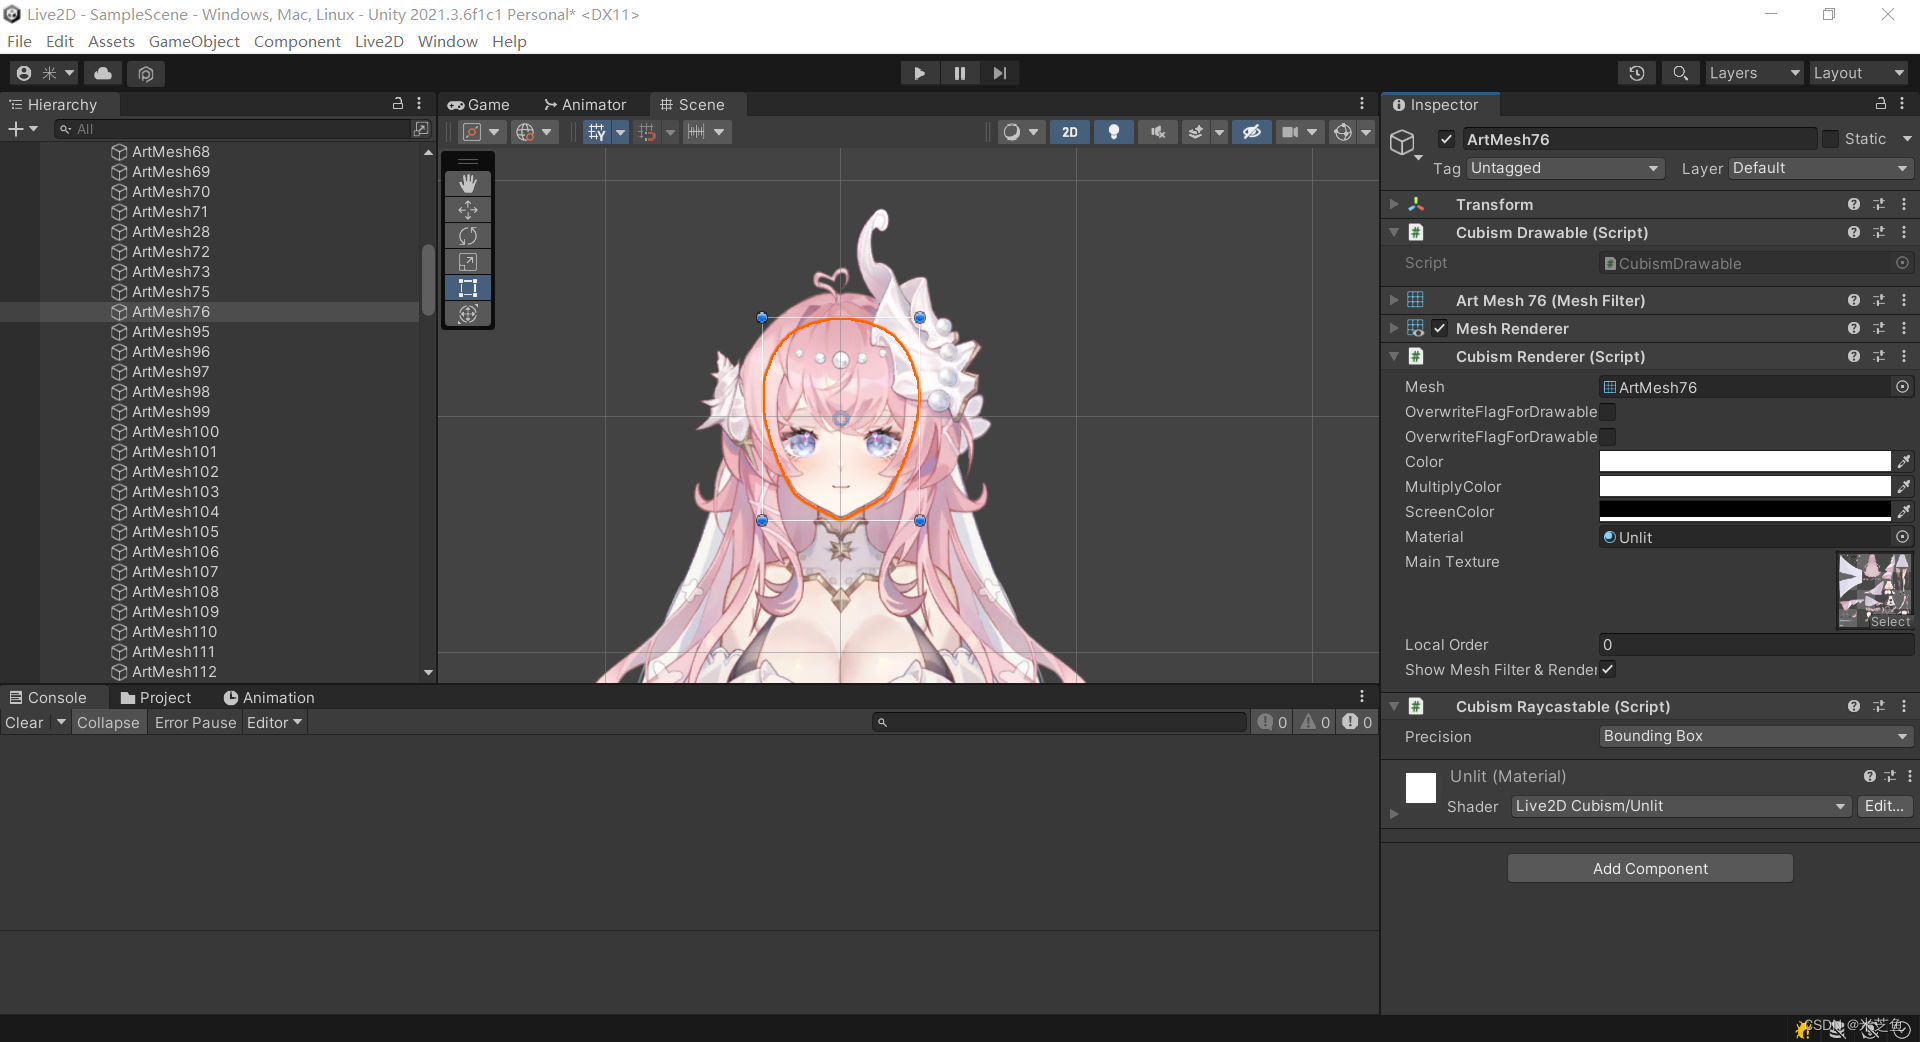Open the Layers dropdown
The image size is (1920, 1042).
[x=1753, y=72]
